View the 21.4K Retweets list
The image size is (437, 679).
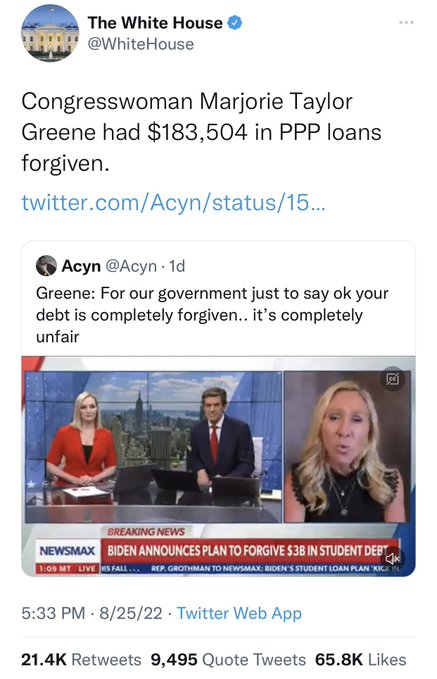(x=81, y=660)
